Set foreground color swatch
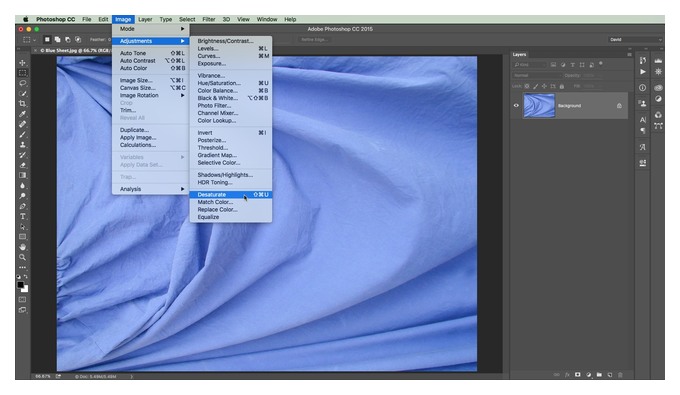This screenshot has width=680, height=395. tap(20, 285)
